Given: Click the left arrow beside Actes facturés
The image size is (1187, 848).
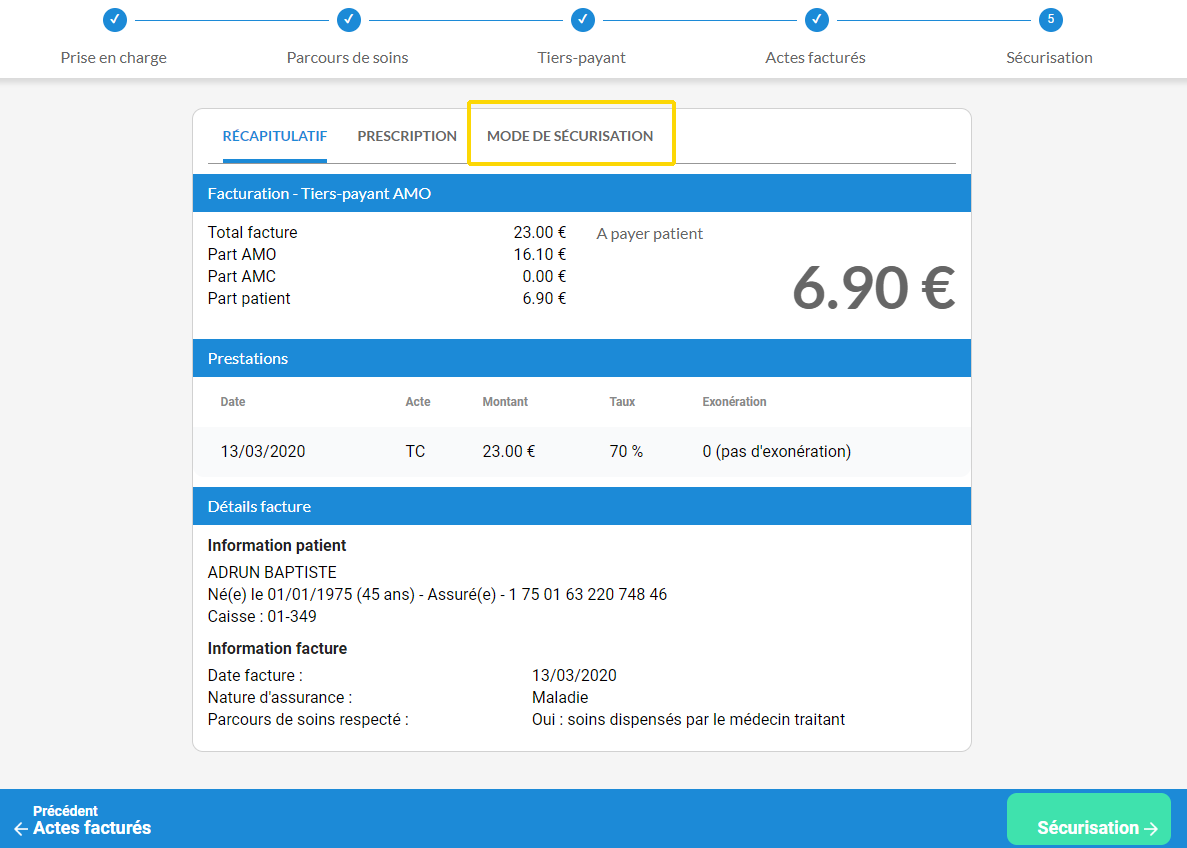Looking at the screenshot, I should tap(21, 829).
